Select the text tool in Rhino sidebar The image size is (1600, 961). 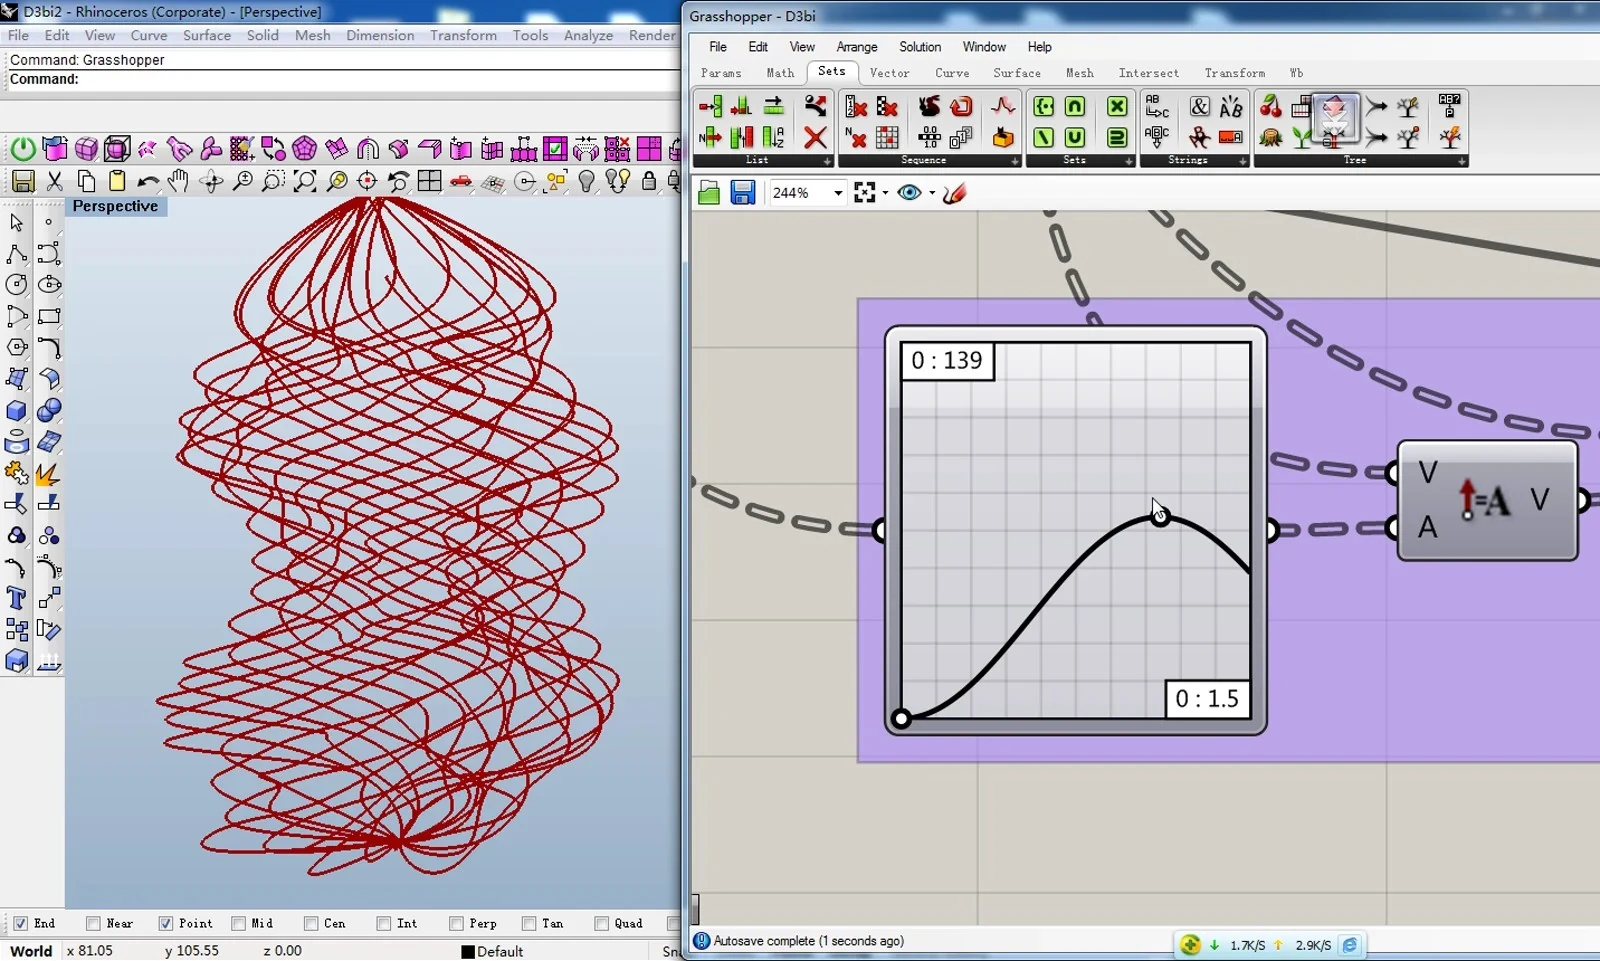tap(16, 598)
